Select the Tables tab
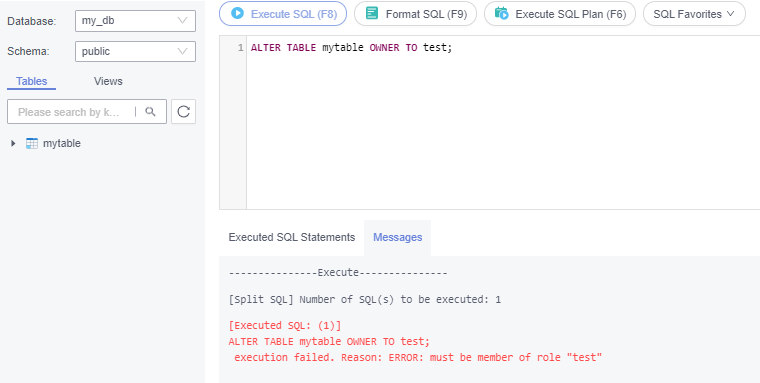The width and height of the screenshot is (760, 383). tap(32, 81)
